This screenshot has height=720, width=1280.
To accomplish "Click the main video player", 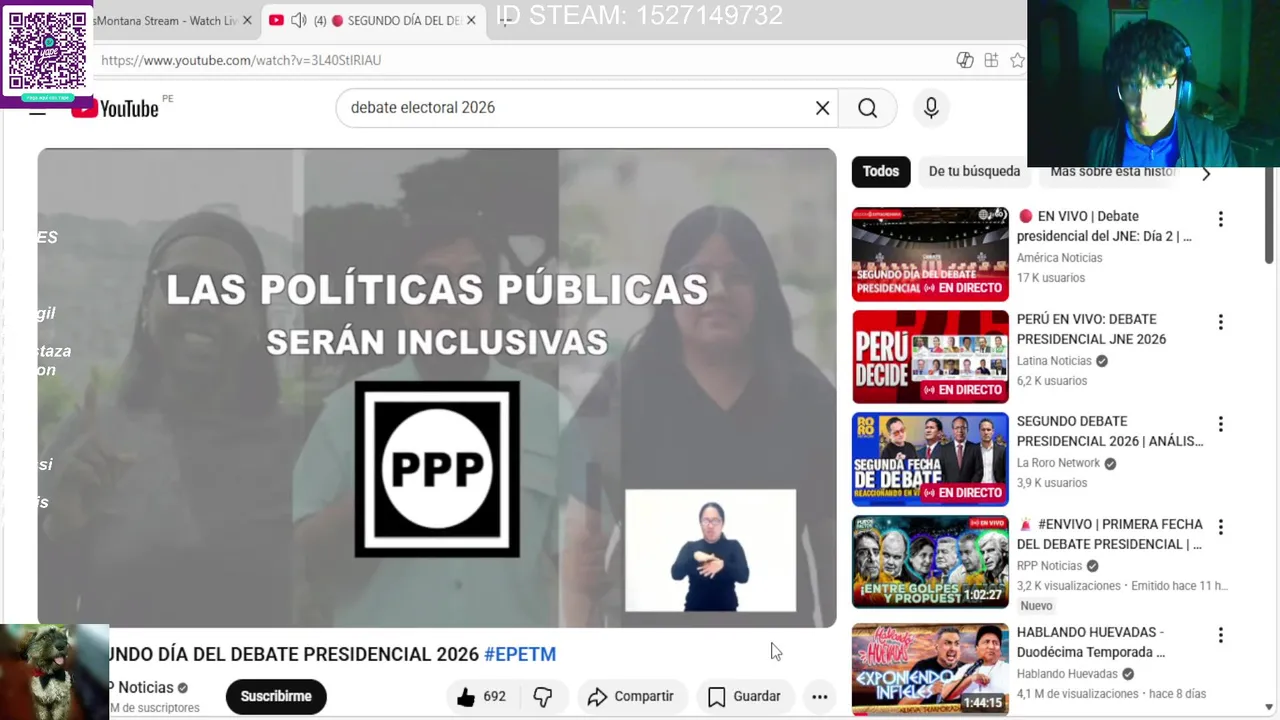I will [437, 388].
